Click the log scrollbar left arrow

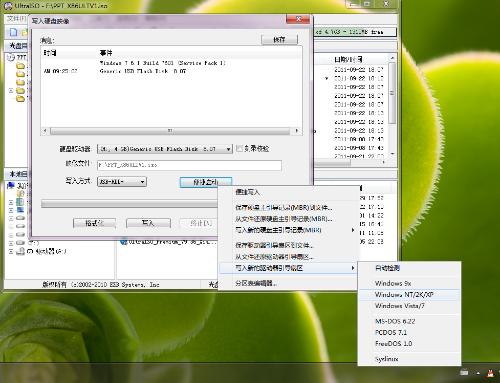click(45, 131)
